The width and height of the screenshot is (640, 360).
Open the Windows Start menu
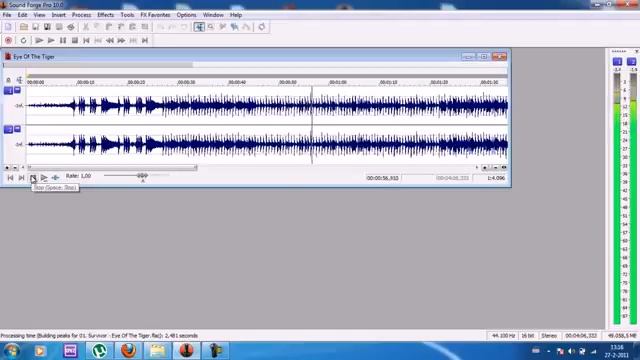coord(11,351)
